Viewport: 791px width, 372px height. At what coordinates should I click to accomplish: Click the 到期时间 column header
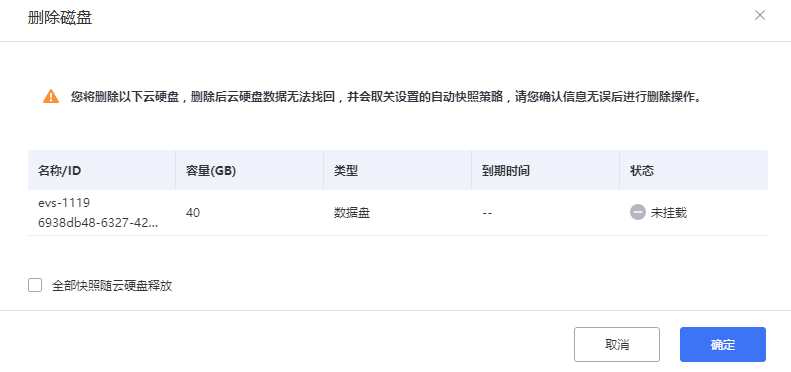click(x=505, y=171)
